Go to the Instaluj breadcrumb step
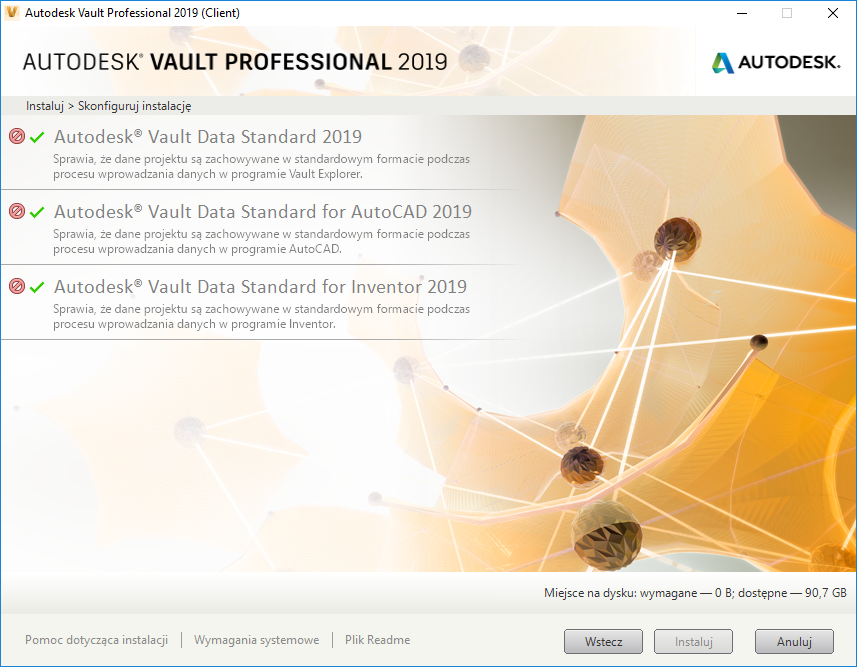Screen dimensions: 857x667 pyautogui.click(x=45, y=105)
